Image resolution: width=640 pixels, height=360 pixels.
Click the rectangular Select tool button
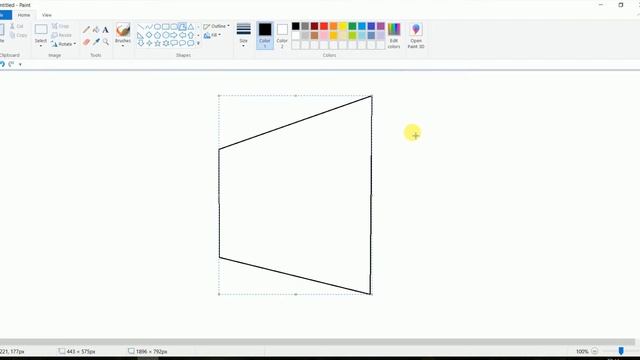41,30
